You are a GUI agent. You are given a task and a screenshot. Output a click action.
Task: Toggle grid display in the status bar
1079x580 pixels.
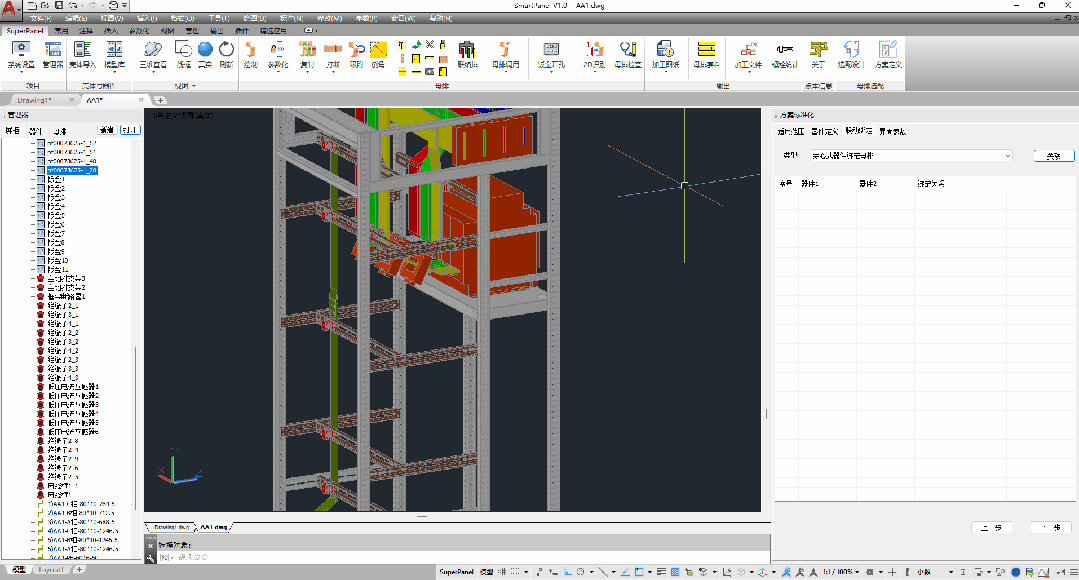tap(502, 572)
